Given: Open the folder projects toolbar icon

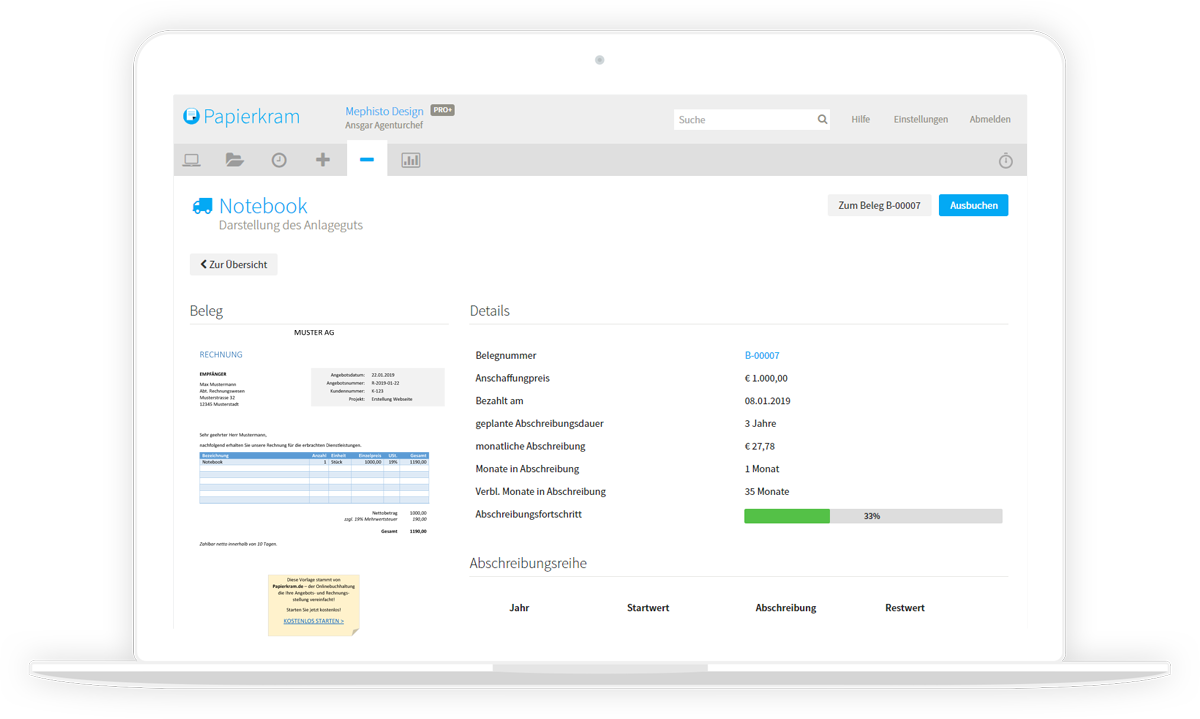Looking at the screenshot, I should [235, 160].
